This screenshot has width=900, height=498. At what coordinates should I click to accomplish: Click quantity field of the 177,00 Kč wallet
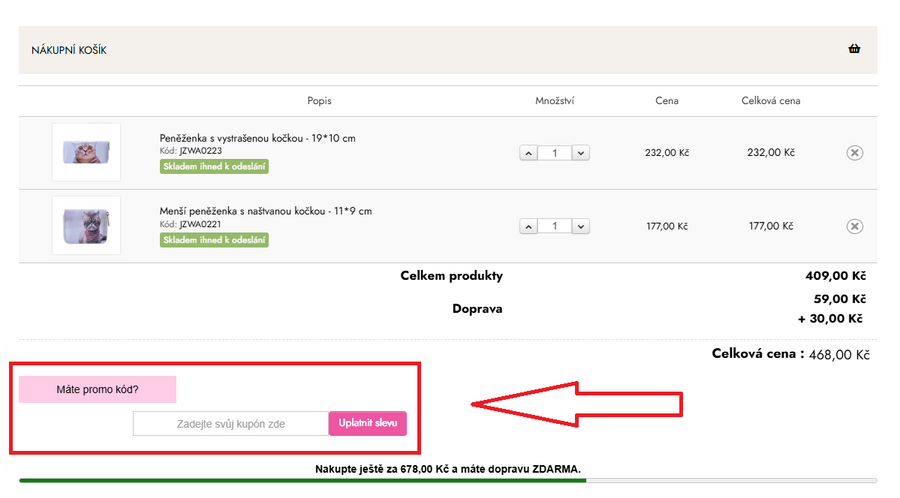[554, 227]
